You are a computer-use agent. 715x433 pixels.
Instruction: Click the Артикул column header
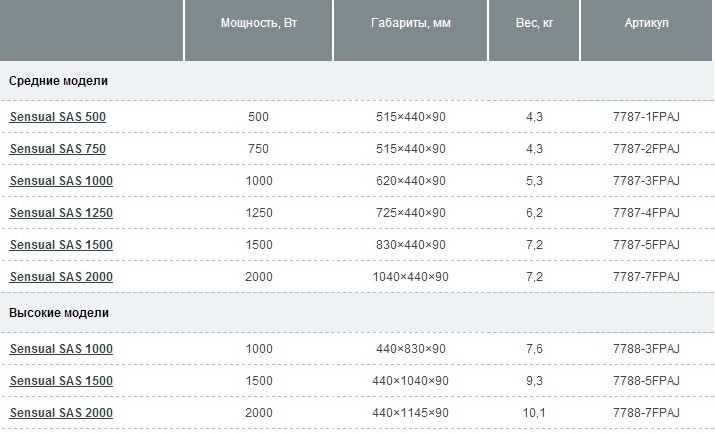tap(646, 23)
